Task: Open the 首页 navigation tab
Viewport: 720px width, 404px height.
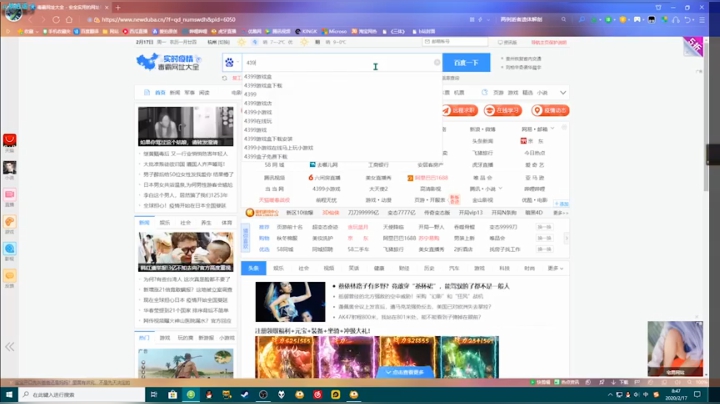Action: coord(160,93)
